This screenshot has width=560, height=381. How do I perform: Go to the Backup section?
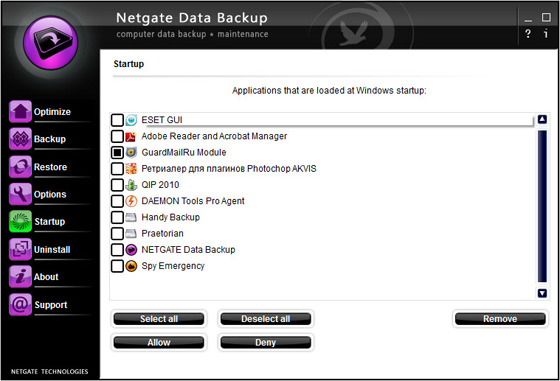(50, 139)
